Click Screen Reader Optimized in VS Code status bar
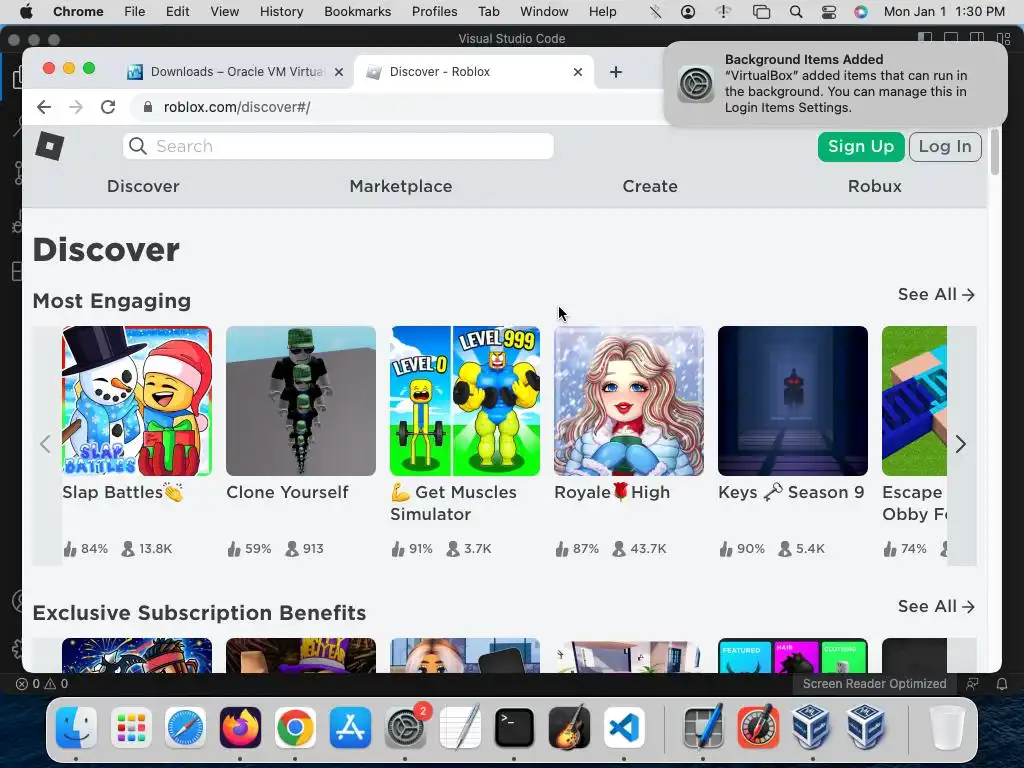The height and width of the screenshot is (768, 1024). pyautogui.click(x=874, y=684)
